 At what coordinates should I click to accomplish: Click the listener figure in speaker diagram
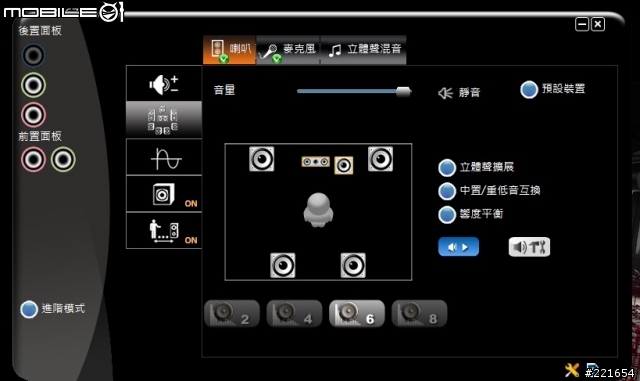click(x=318, y=210)
